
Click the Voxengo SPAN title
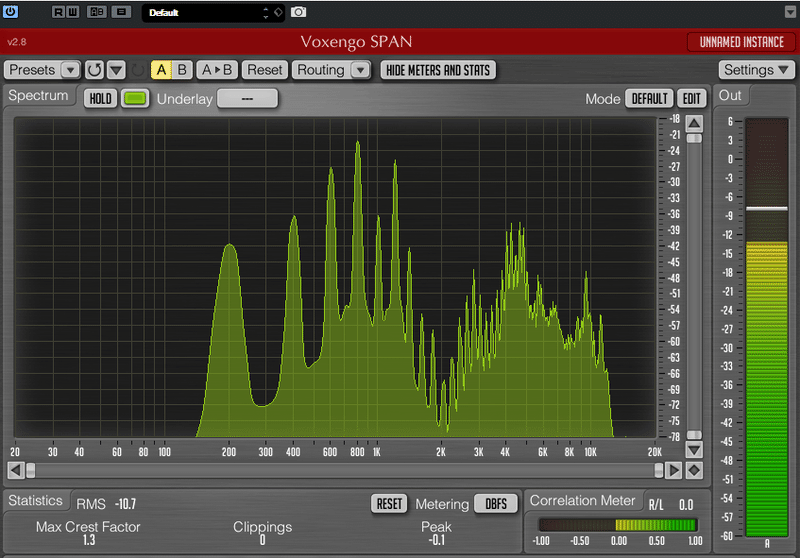click(356, 42)
